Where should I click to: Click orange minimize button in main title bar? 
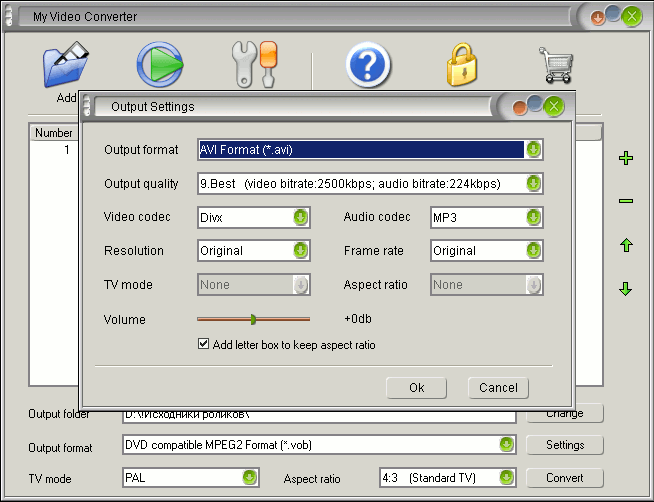pos(597,18)
